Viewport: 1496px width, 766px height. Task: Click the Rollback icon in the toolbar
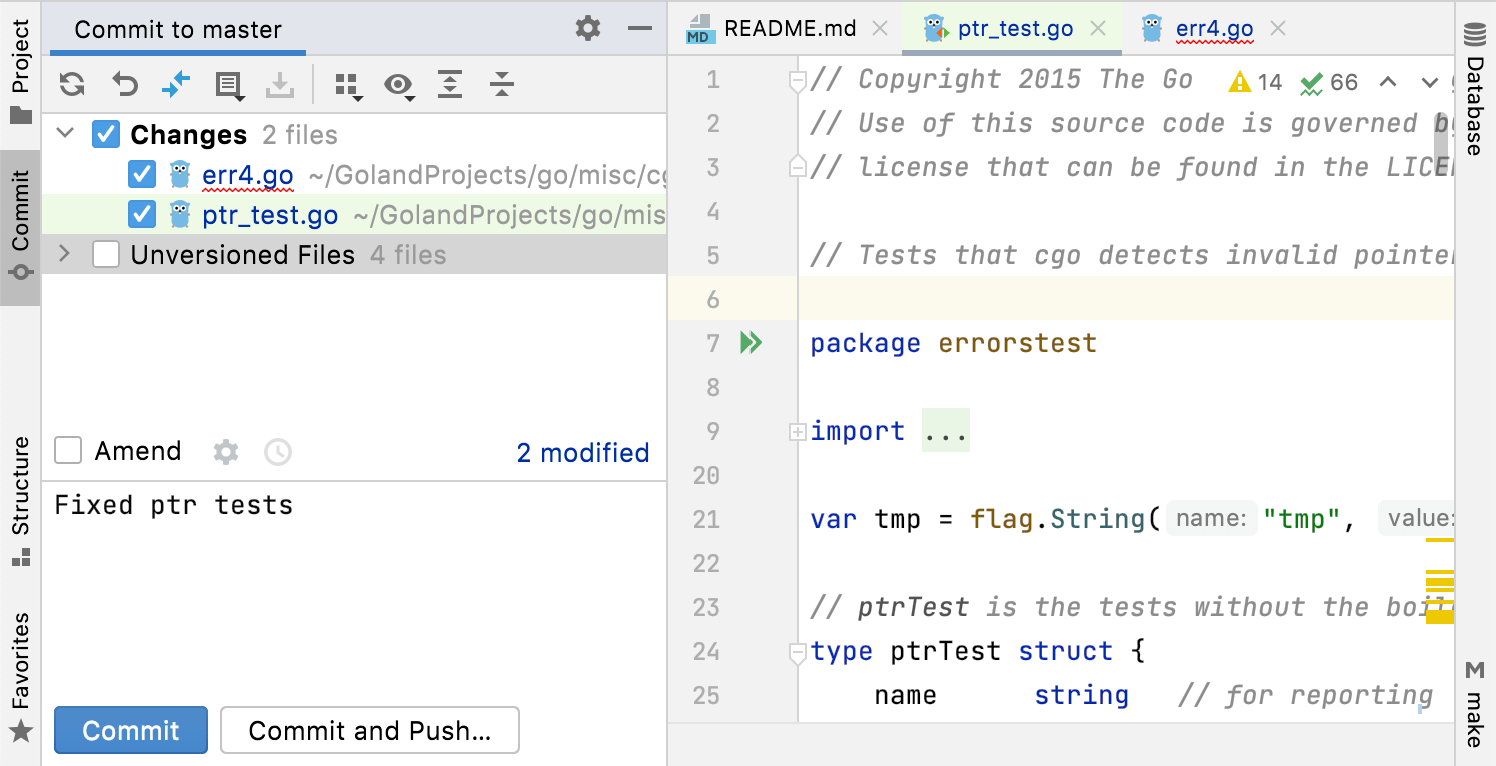pos(124,85)
